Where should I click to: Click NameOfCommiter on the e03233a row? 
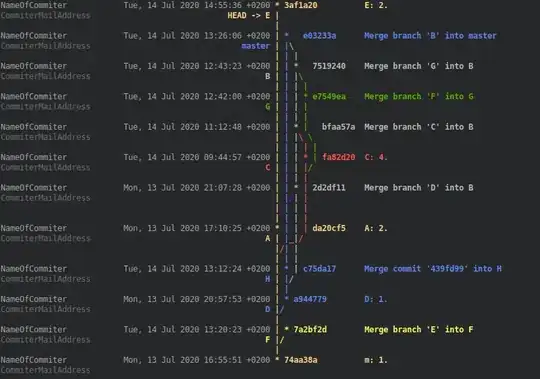tap(34, 36)
